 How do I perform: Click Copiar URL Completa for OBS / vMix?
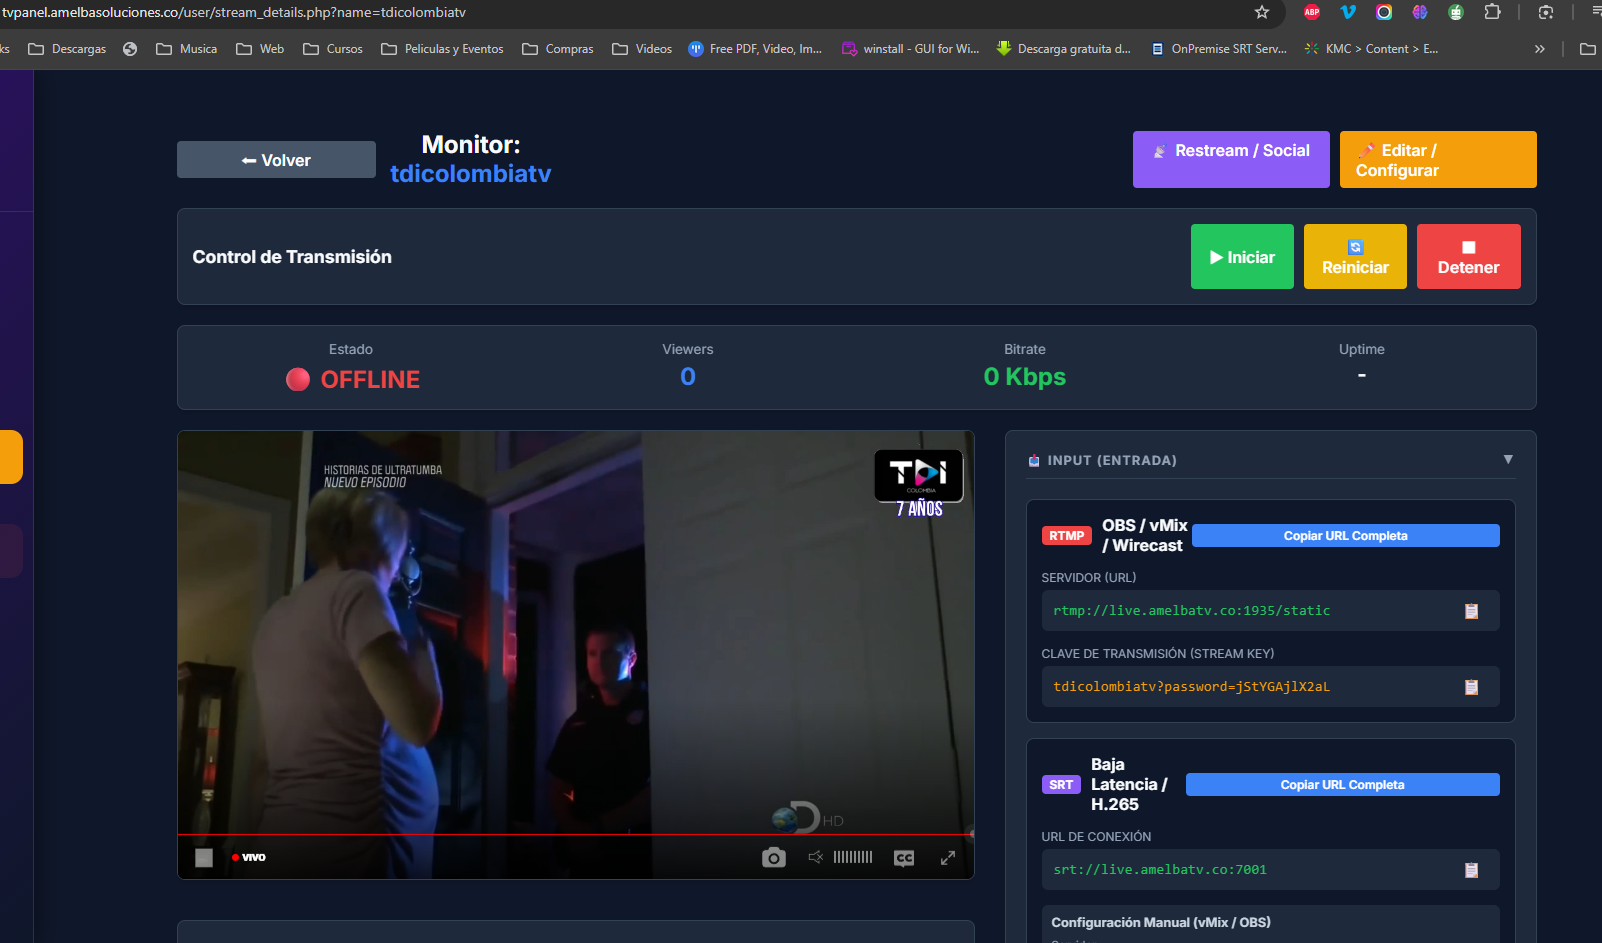pyautogui.click(x=1345, y=535)
